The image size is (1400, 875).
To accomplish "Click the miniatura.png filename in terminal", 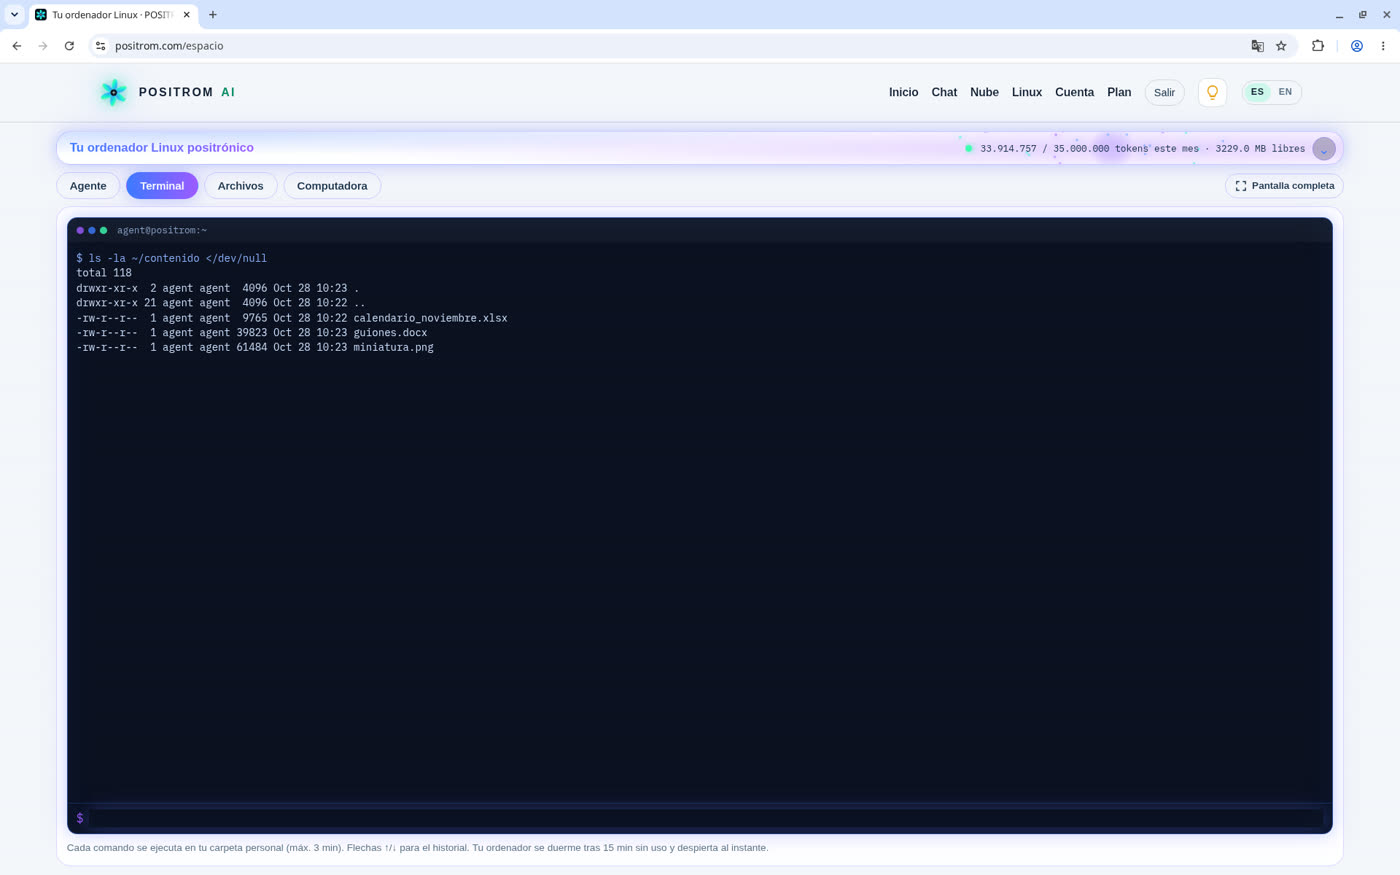I will 393,348.
